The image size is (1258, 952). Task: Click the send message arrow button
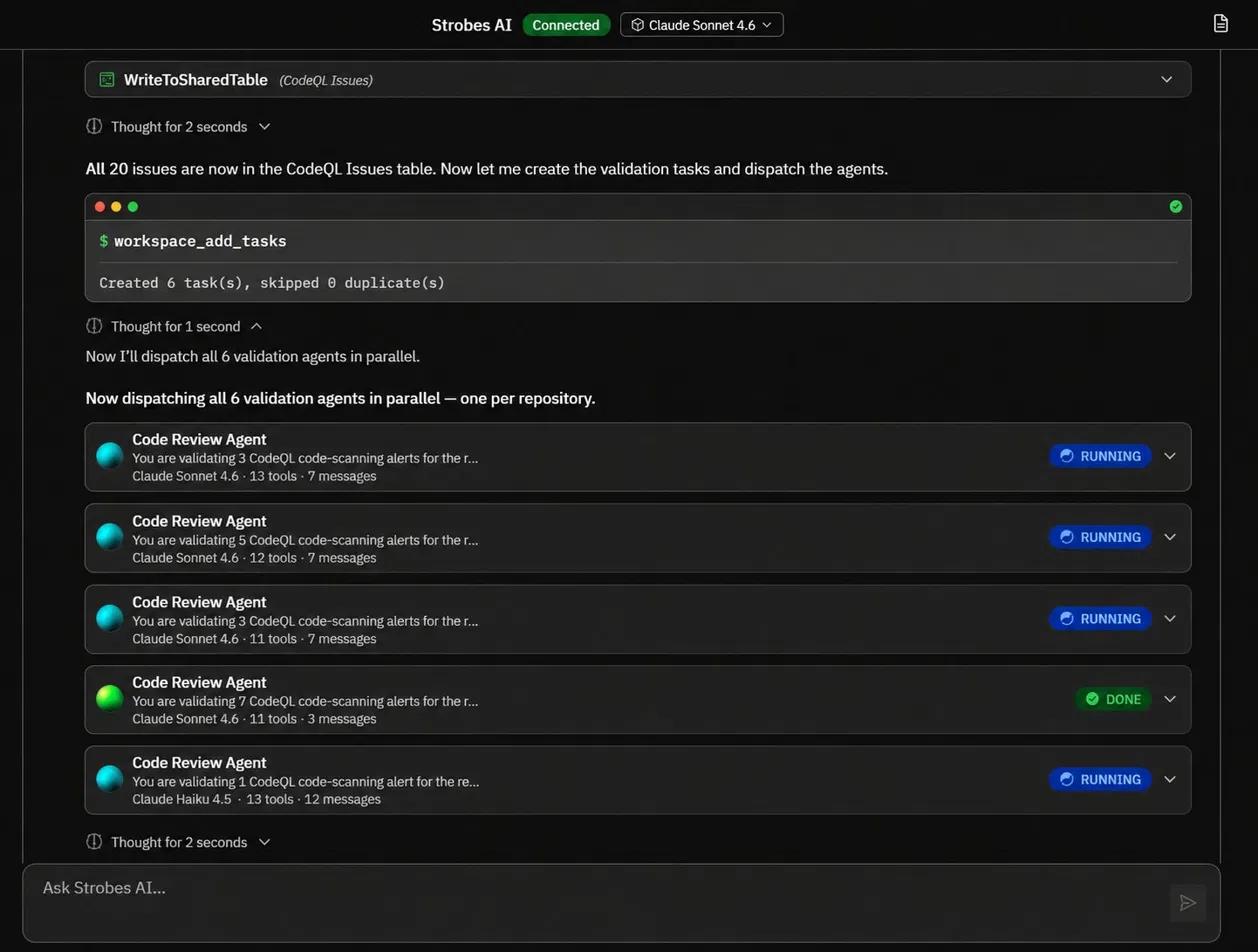1187,903
